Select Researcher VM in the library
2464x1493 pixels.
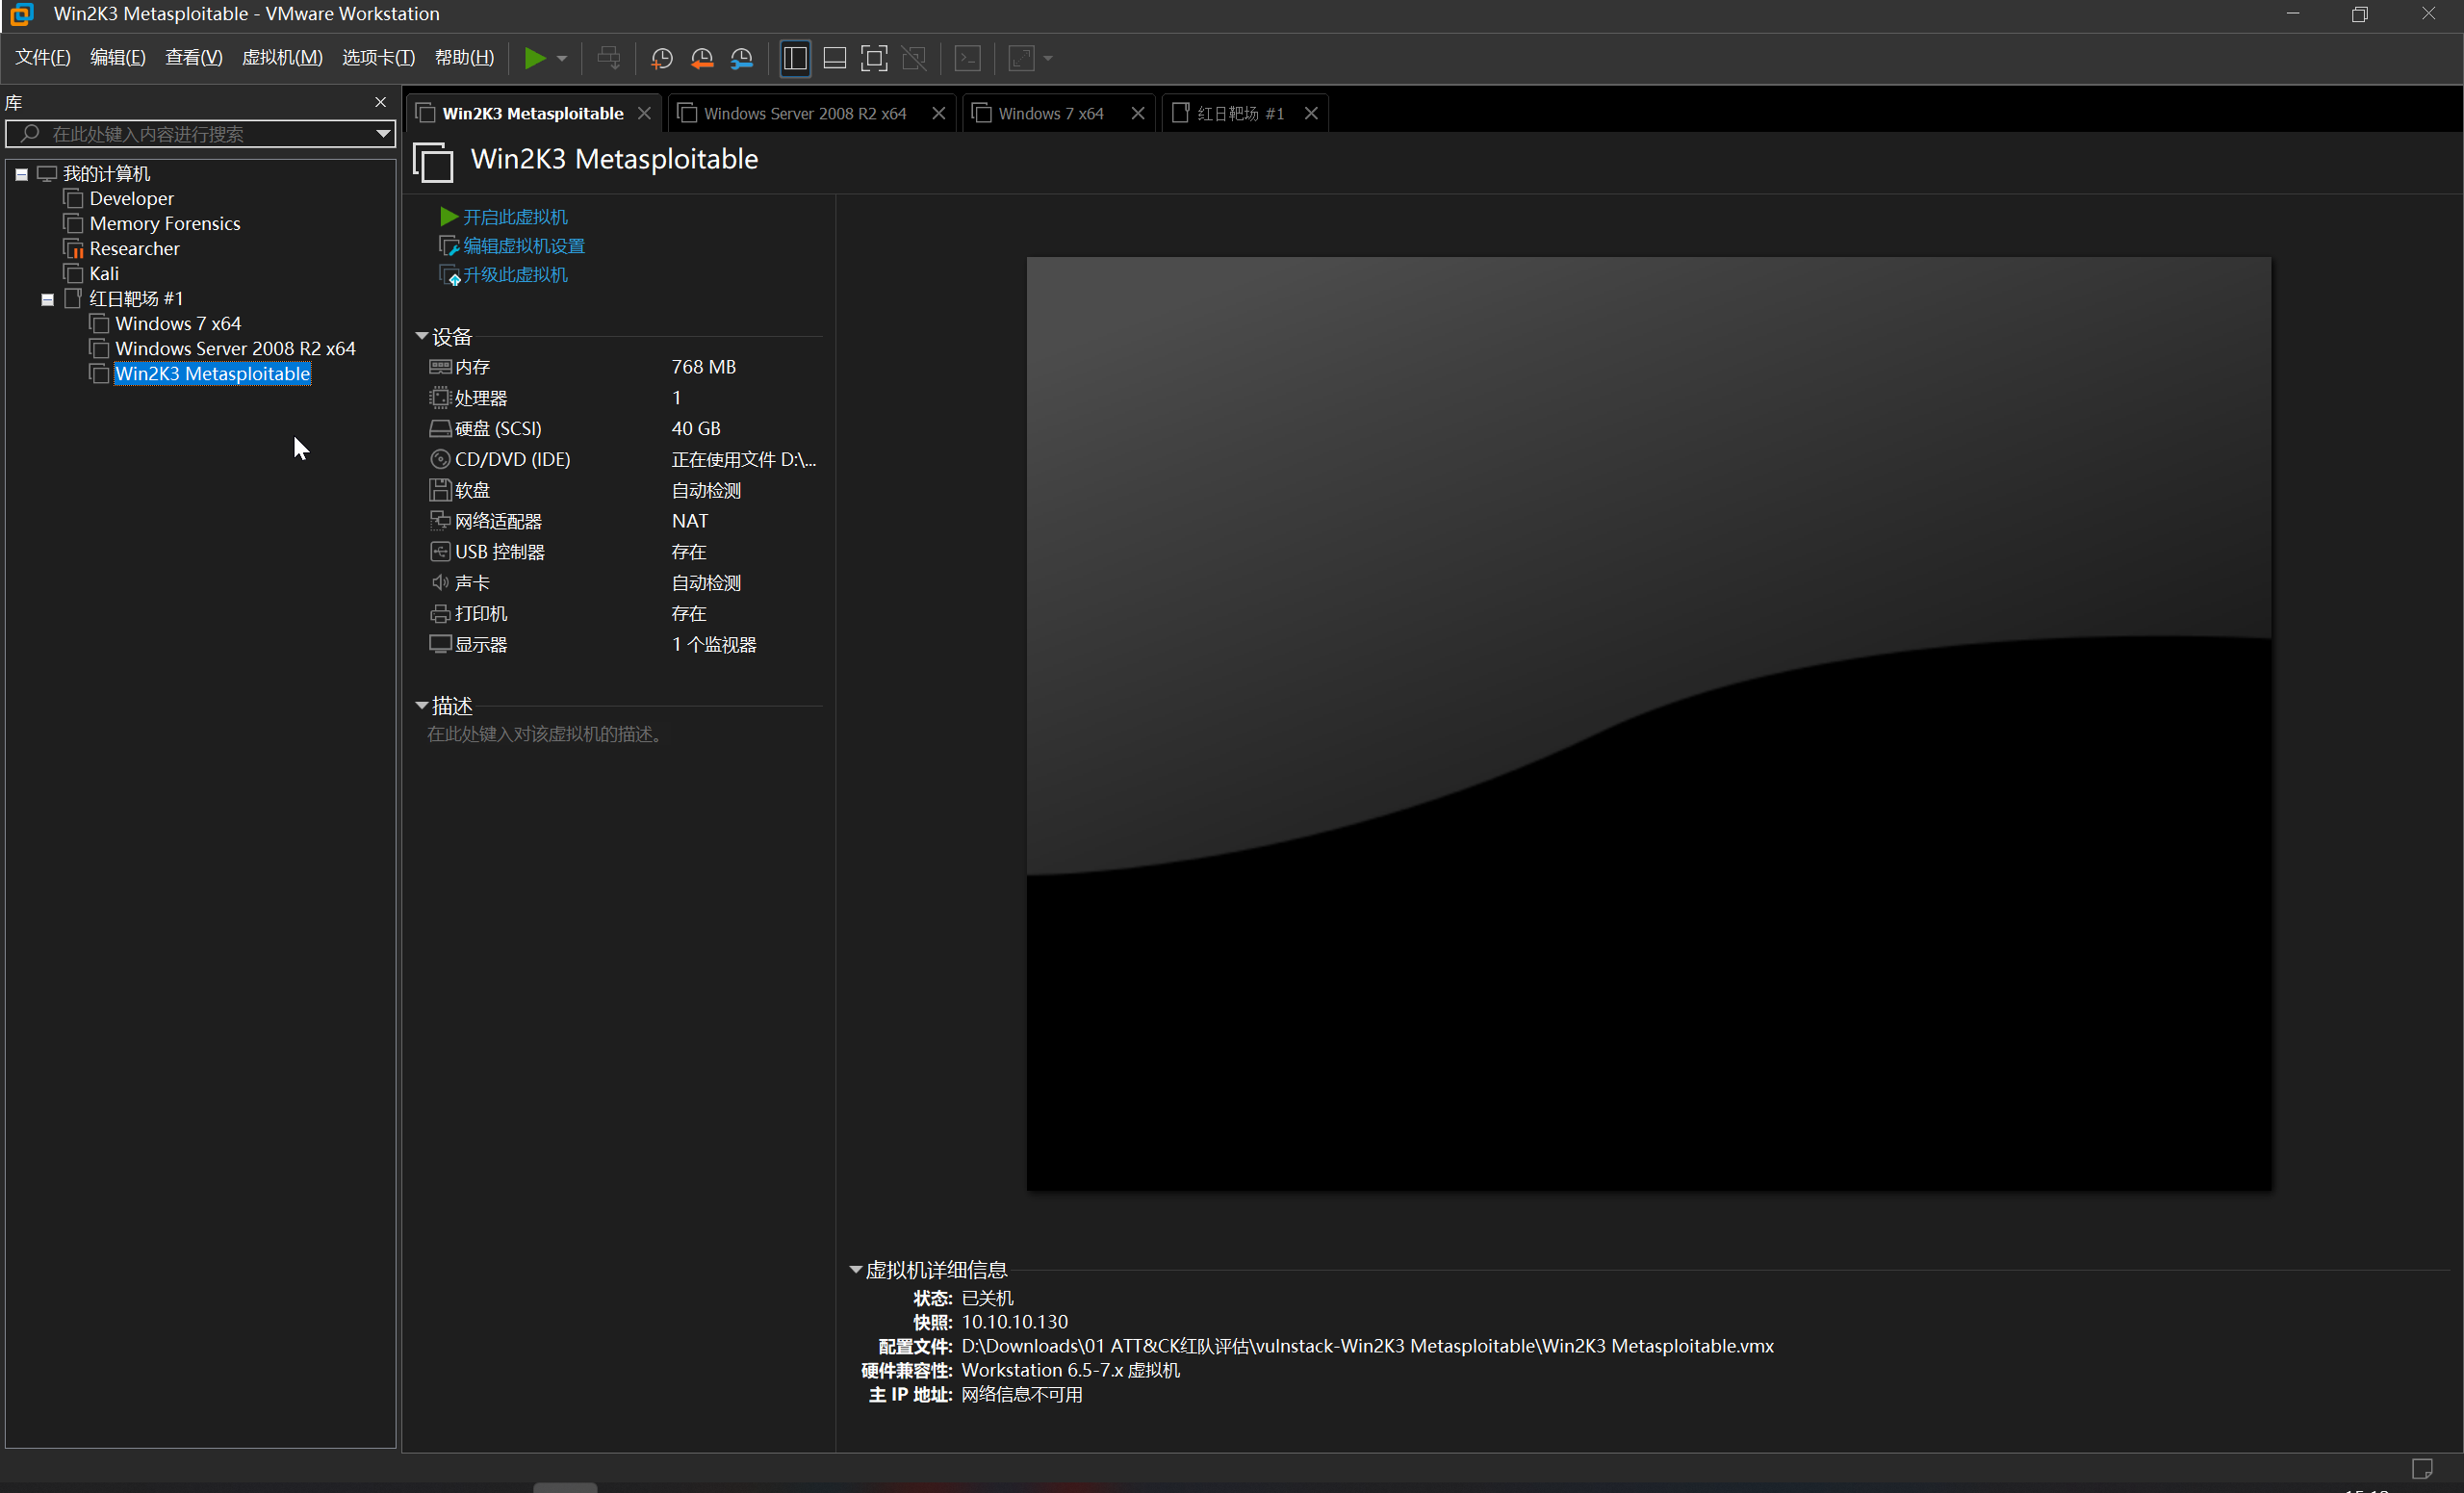tap(134, 249)
